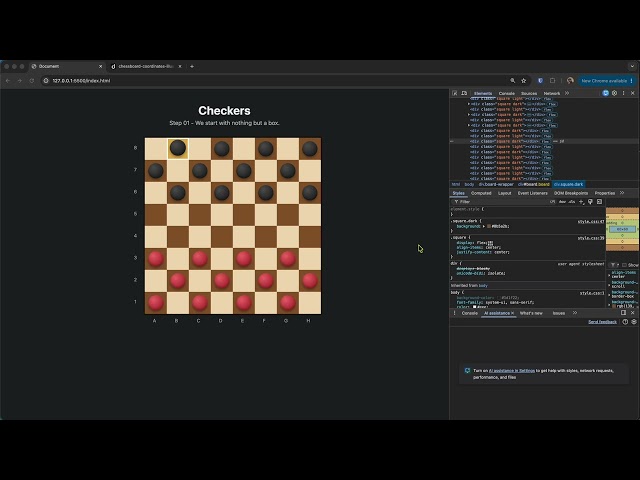Select the body breadcrumb
The width and height of the screenshot is (640, 480).
coord(469,184)
